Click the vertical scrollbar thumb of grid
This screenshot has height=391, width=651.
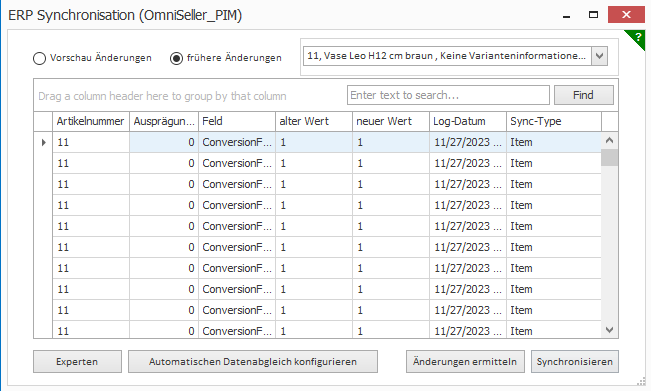tap(609, 157)
